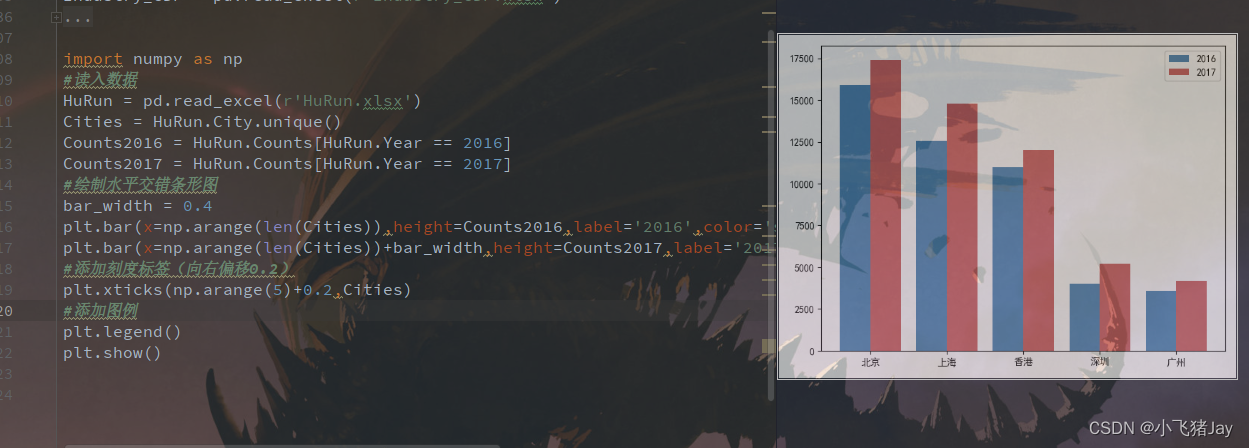The image size is (1249, 448).
Task: Click the '2017' legend label in chart
Action: click(x=1206, y=72)
